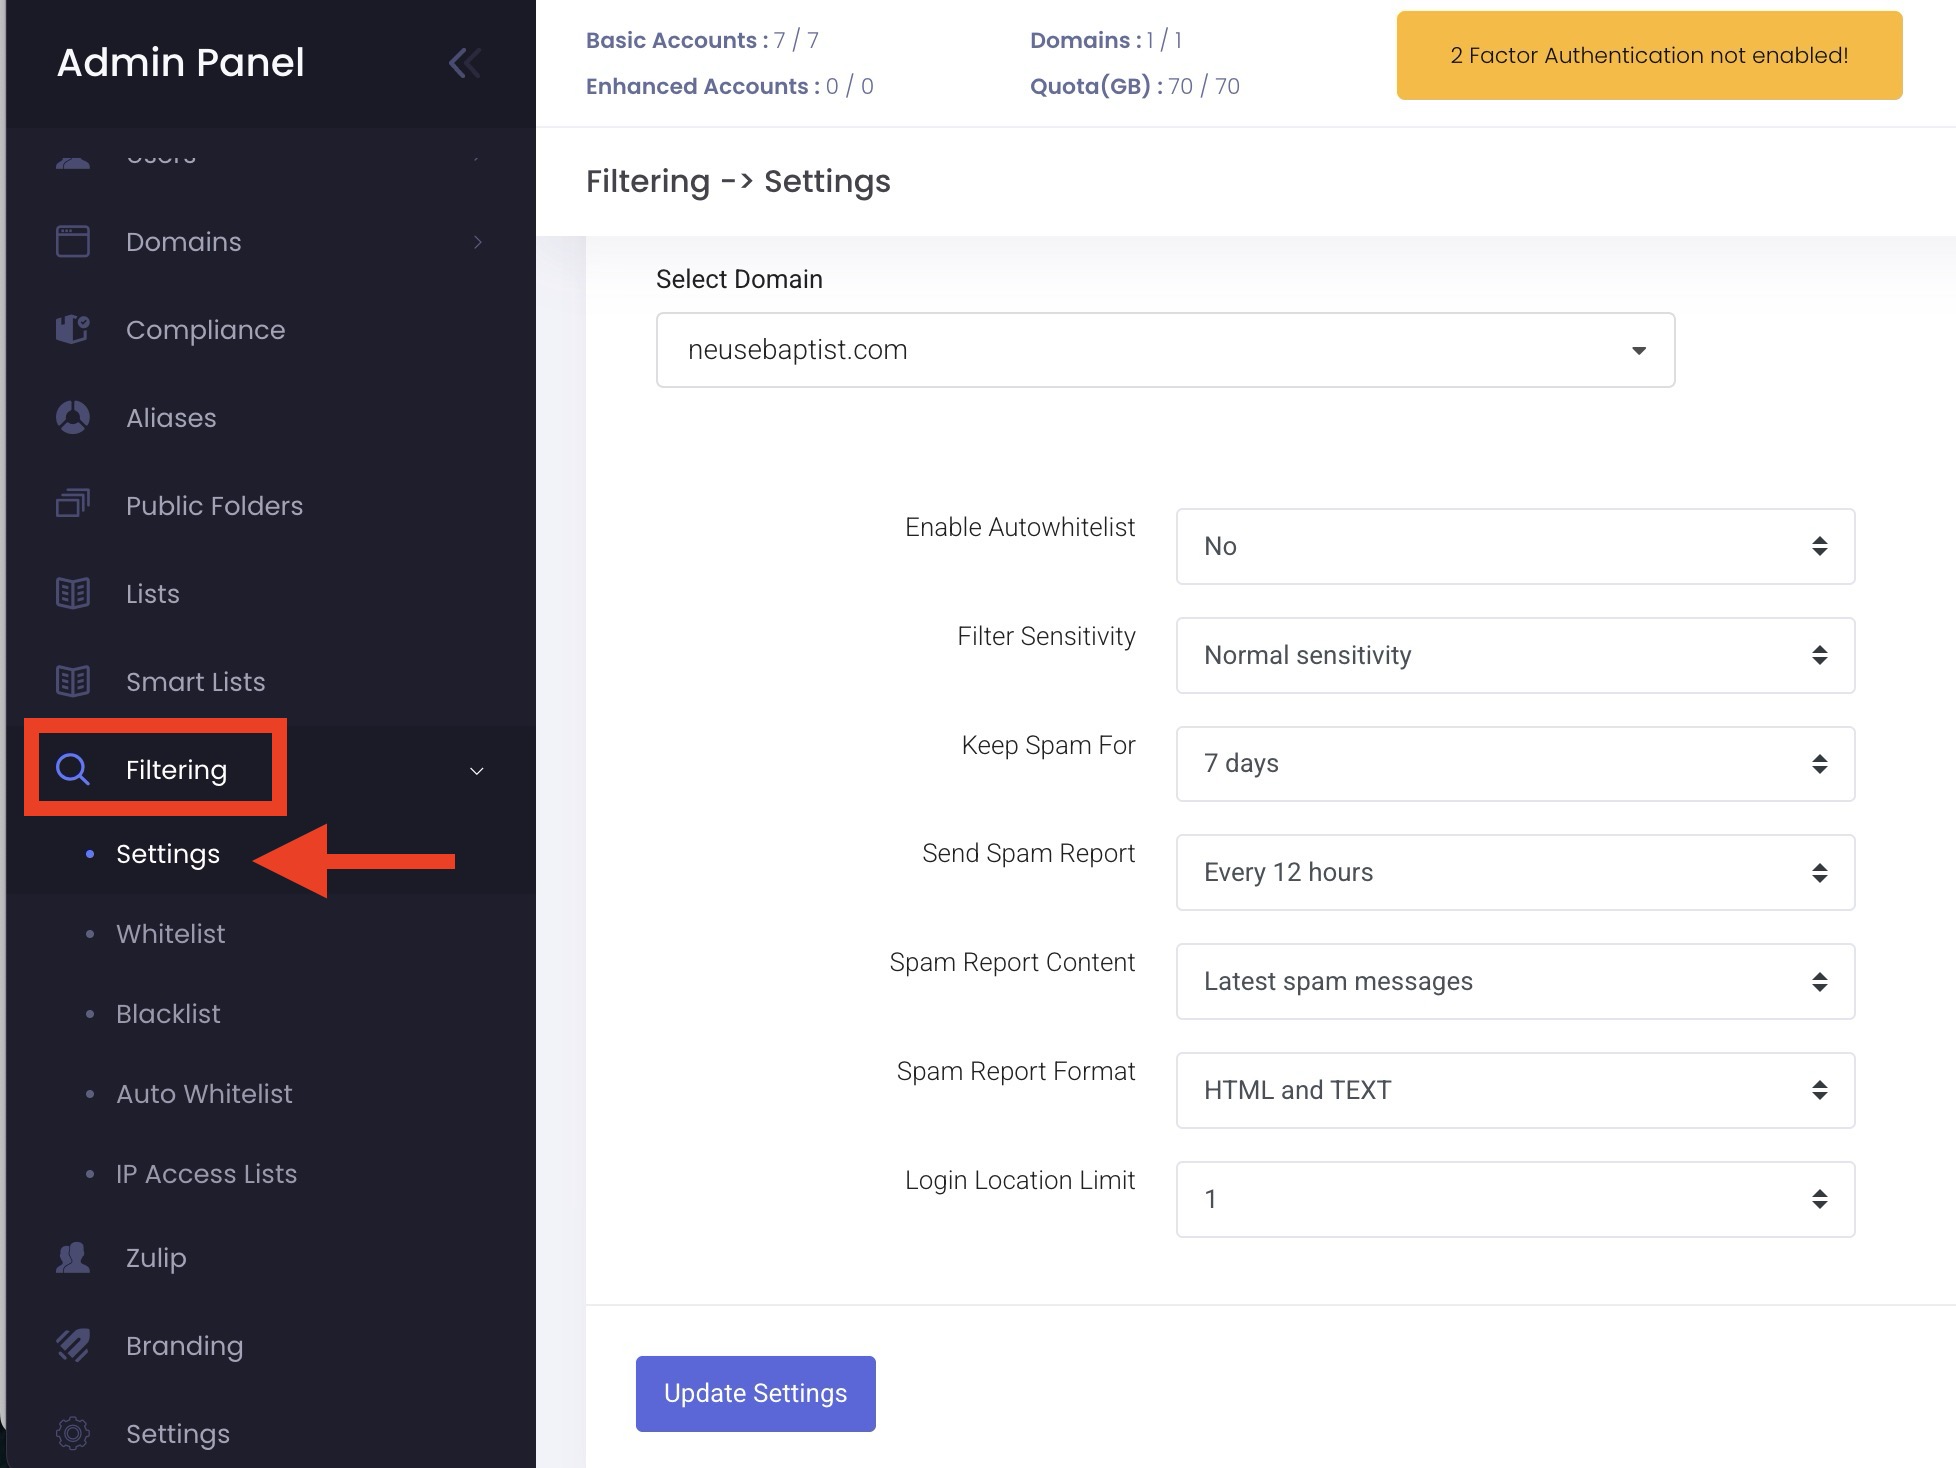The height and width of the screenshot is (1468, 1956).
Task: Open Keep Spam For selector
Action: pos(1515,764)
